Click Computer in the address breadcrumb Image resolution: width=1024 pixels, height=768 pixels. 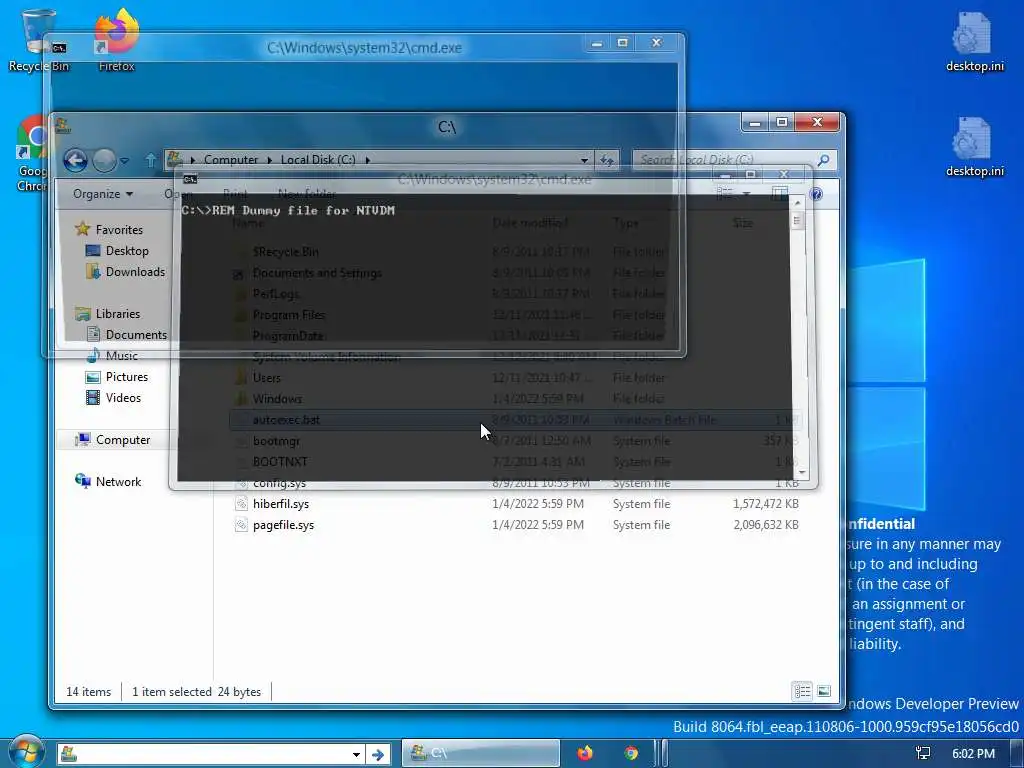tap(231, 159)
